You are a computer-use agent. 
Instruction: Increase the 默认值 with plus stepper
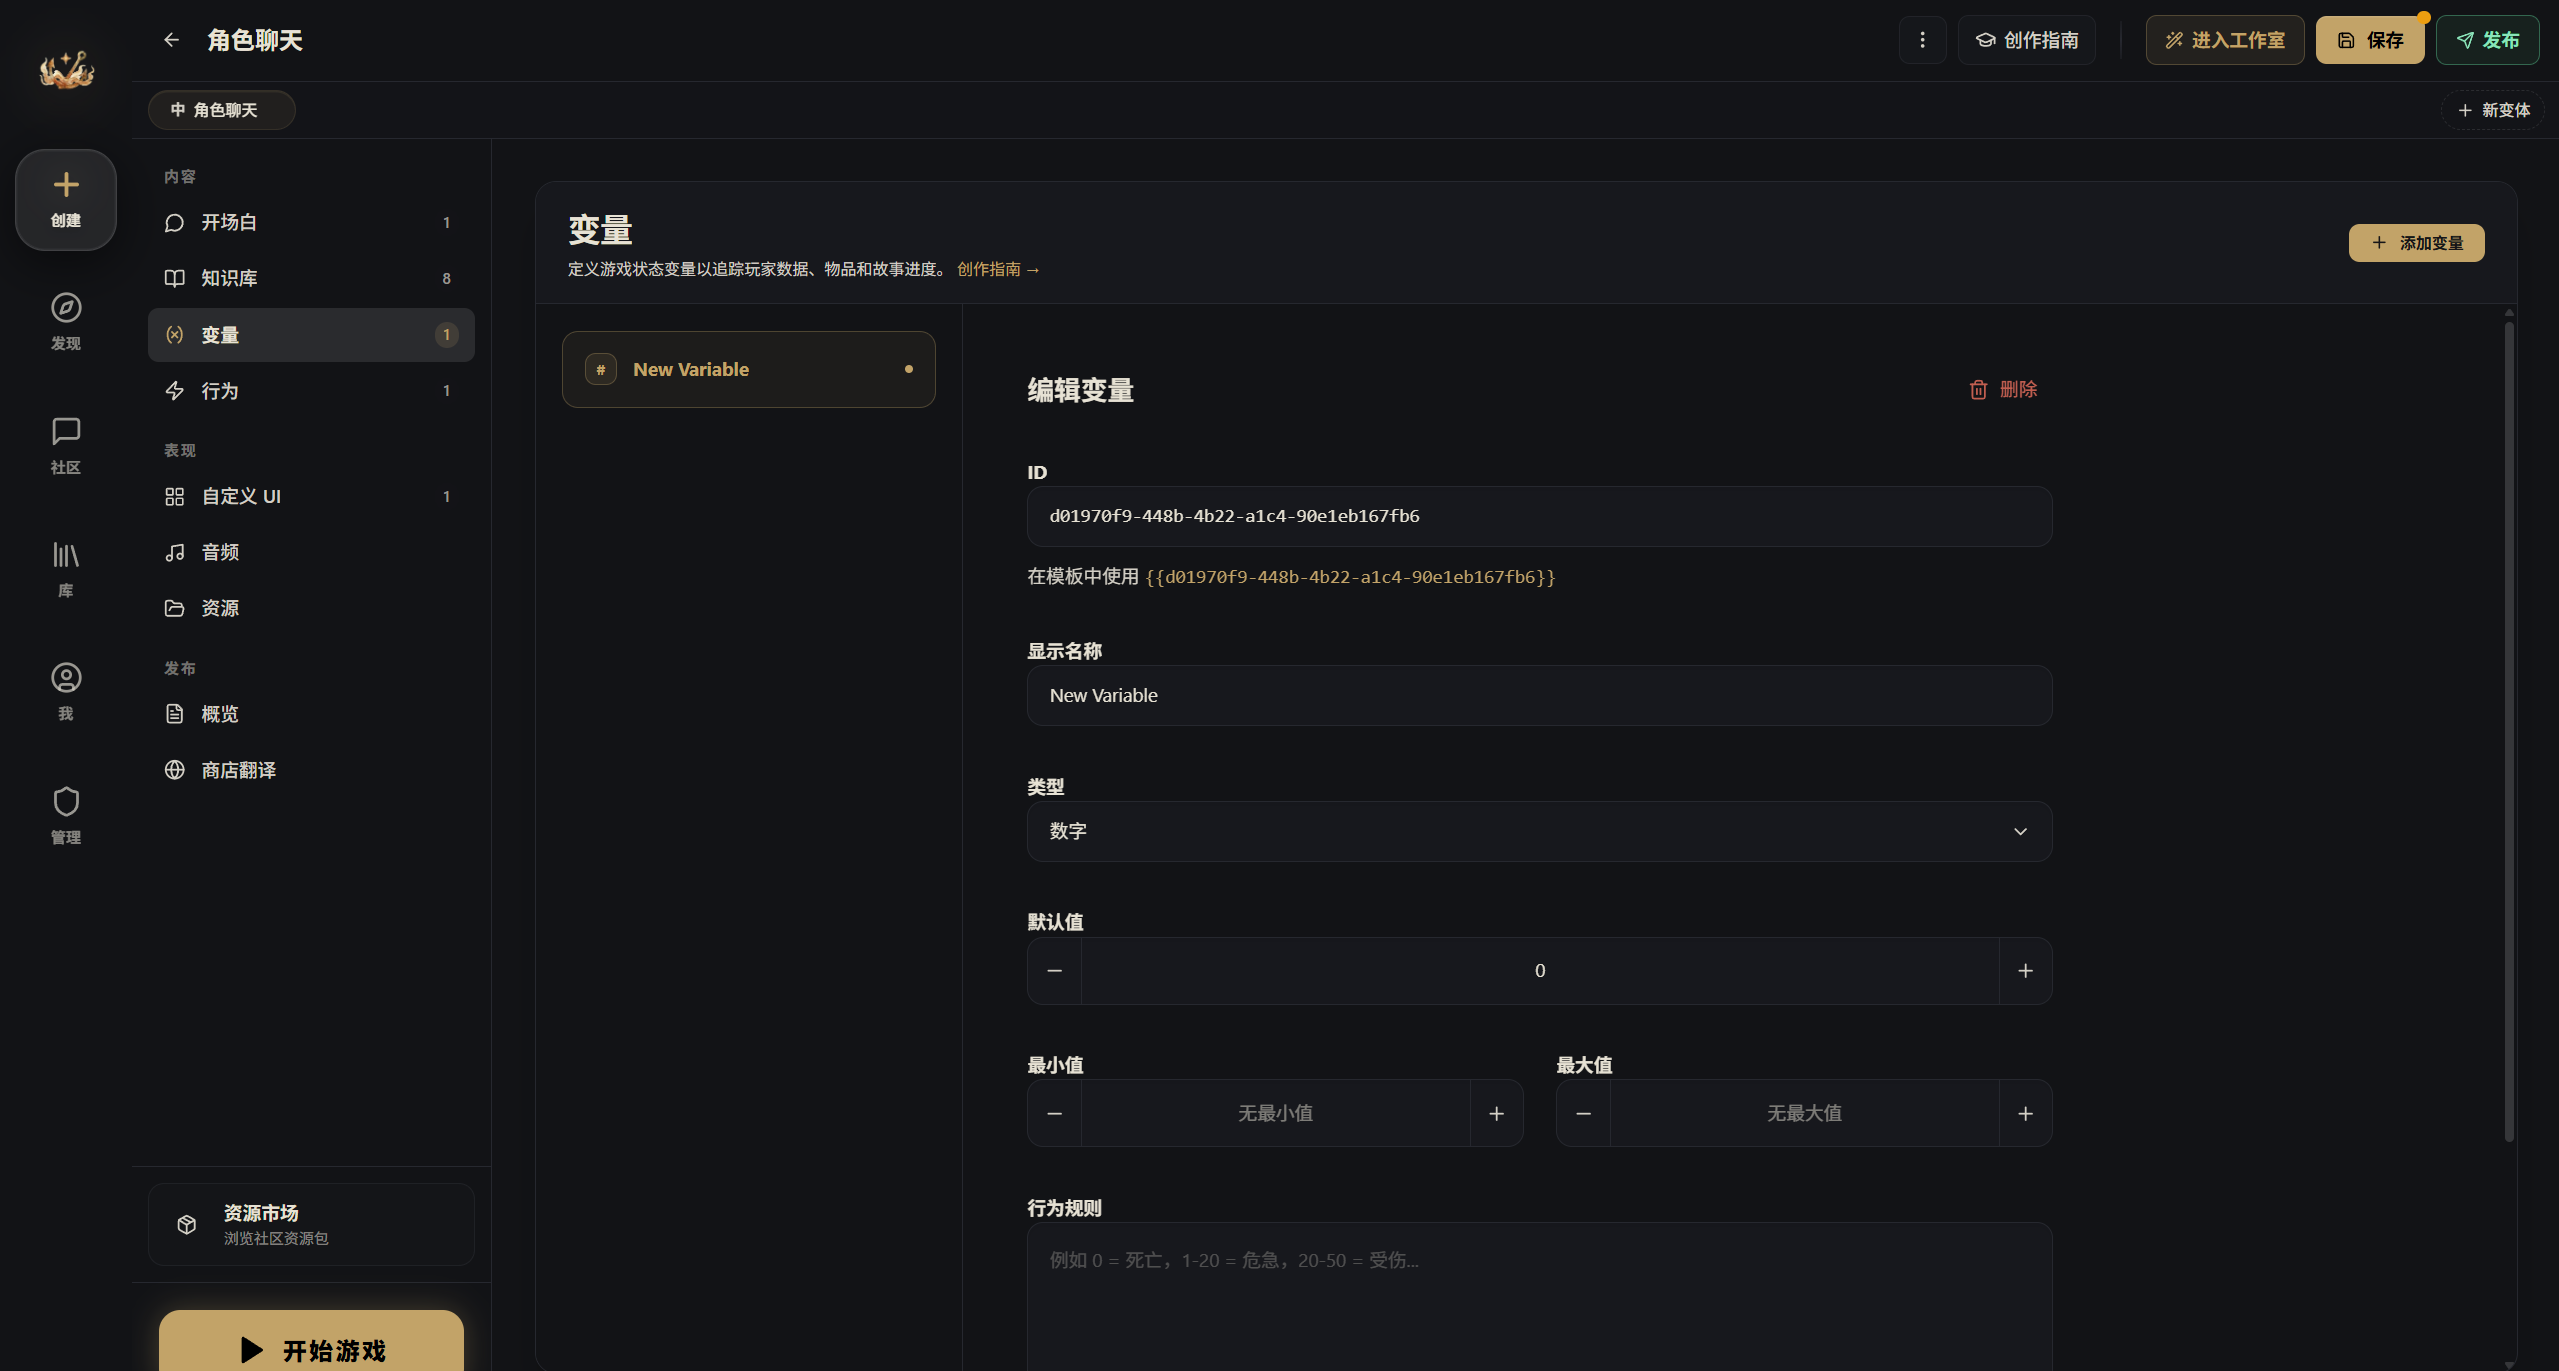tap(2025, 971)
